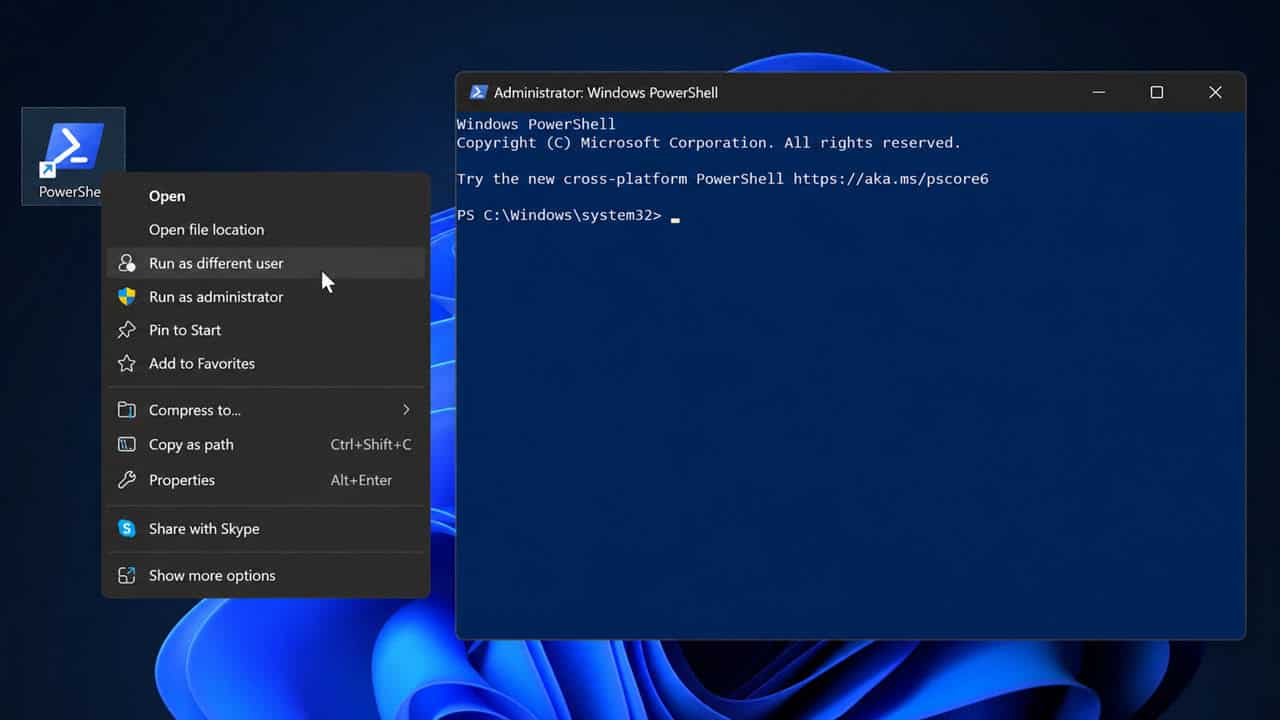Image resolution: width=1280 pixels, height=720 pixels.
Task: Minimize the PowerShell window
Action: 1099,92
